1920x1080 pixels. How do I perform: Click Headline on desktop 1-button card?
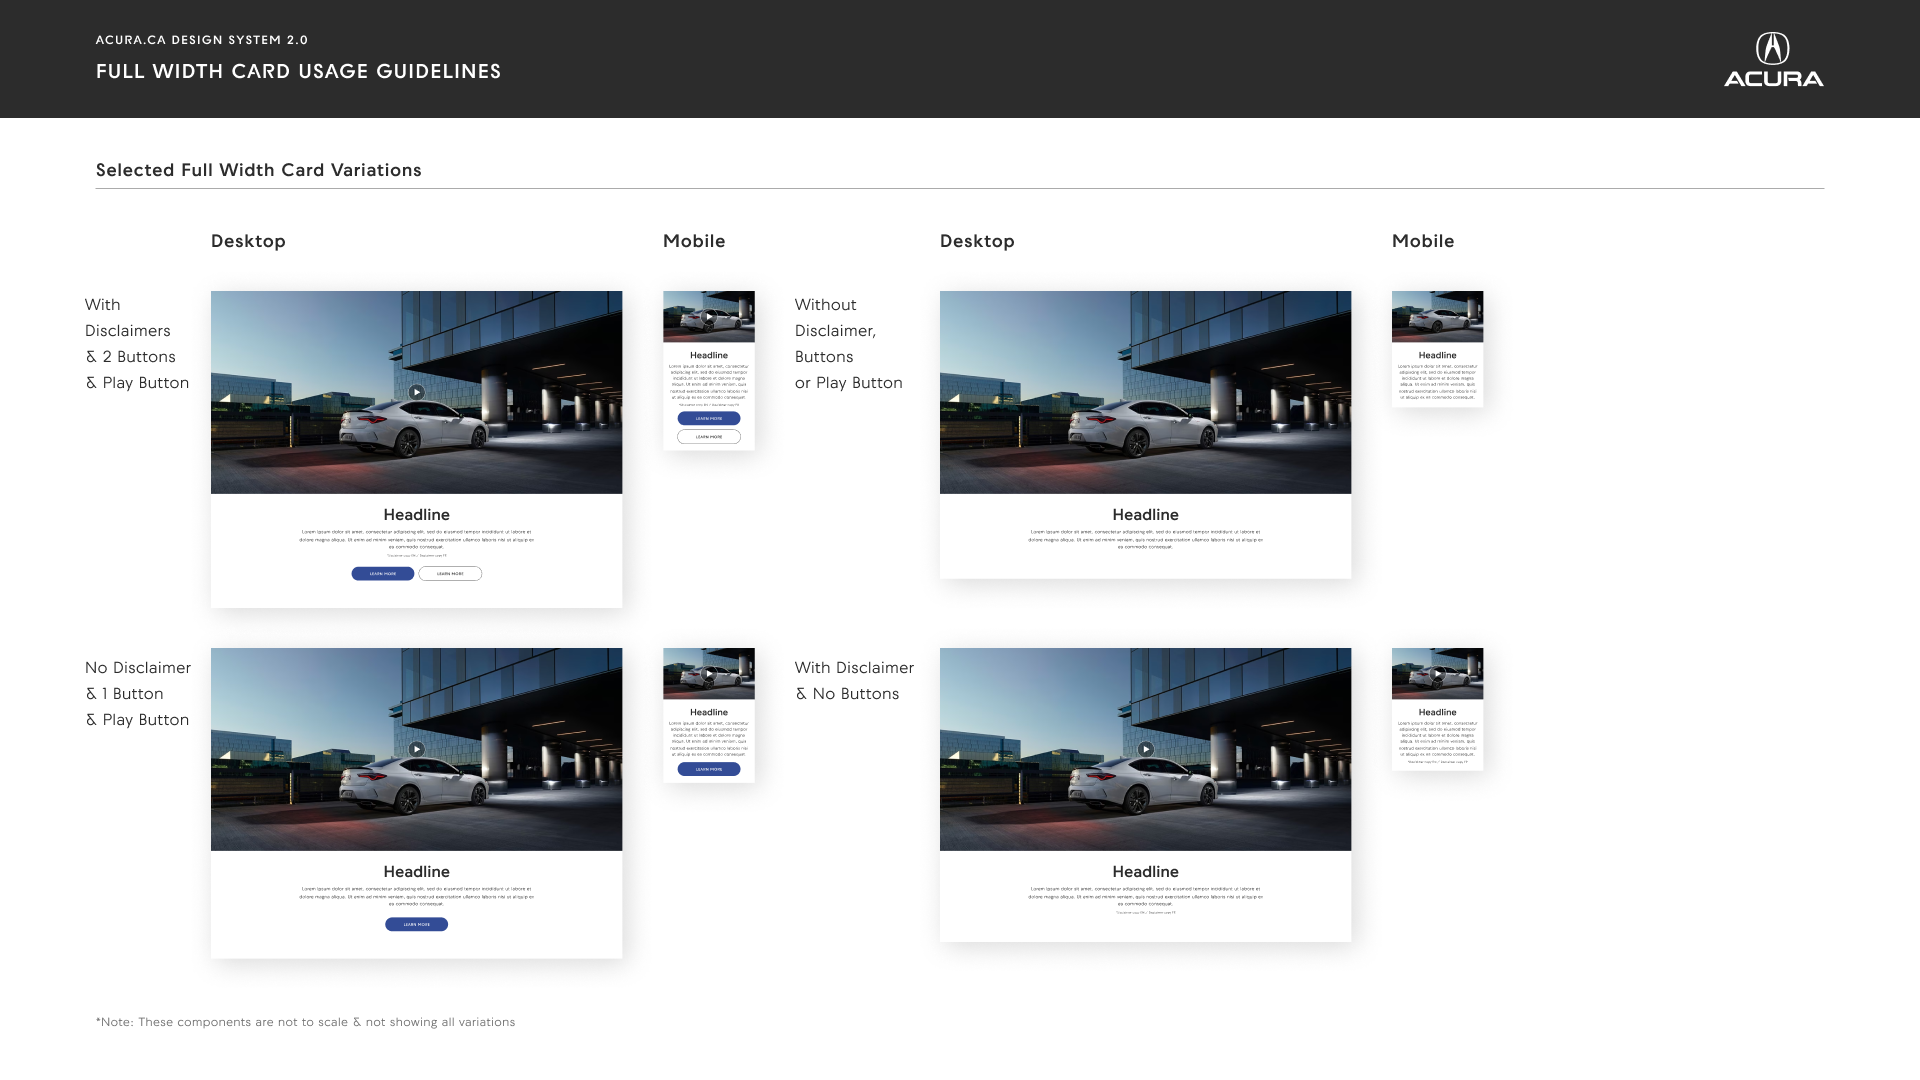417,872
